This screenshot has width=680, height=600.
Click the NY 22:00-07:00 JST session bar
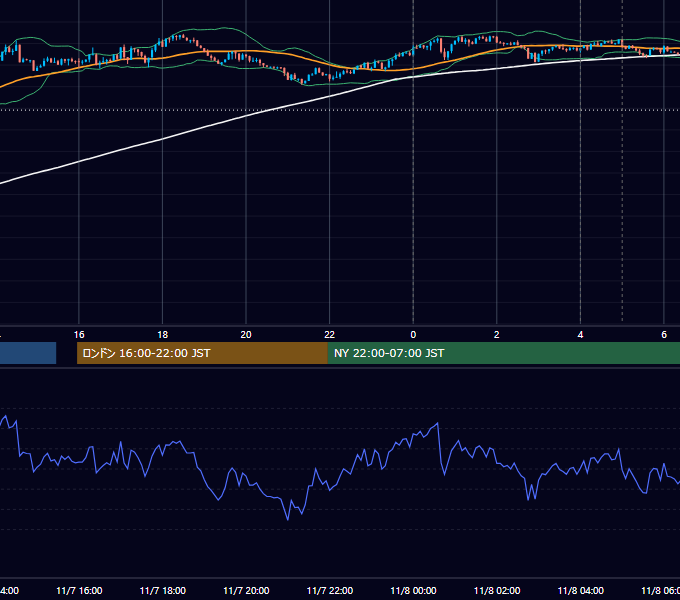(x=503, y=353)
